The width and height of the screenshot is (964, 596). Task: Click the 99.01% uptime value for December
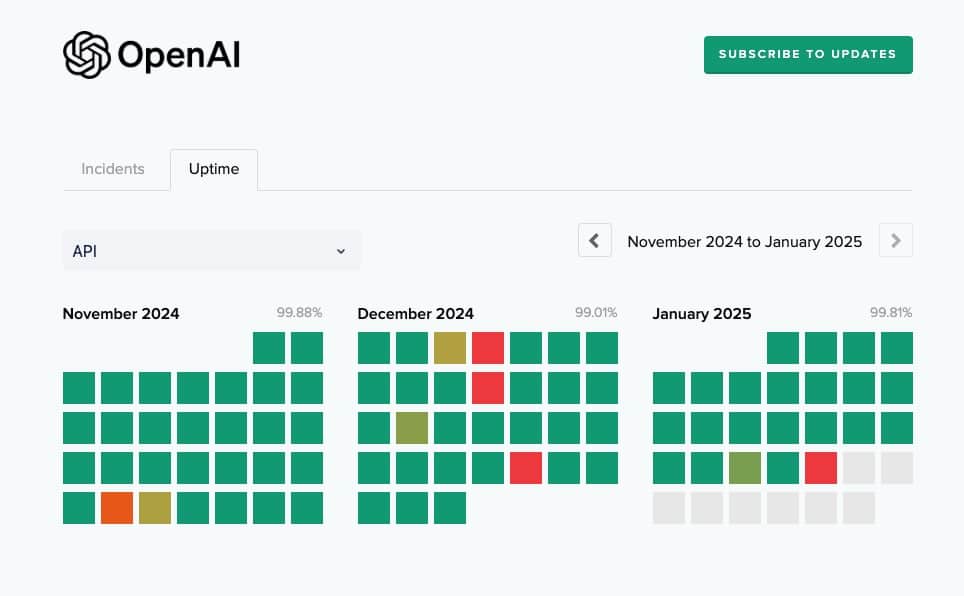(596, 312)
